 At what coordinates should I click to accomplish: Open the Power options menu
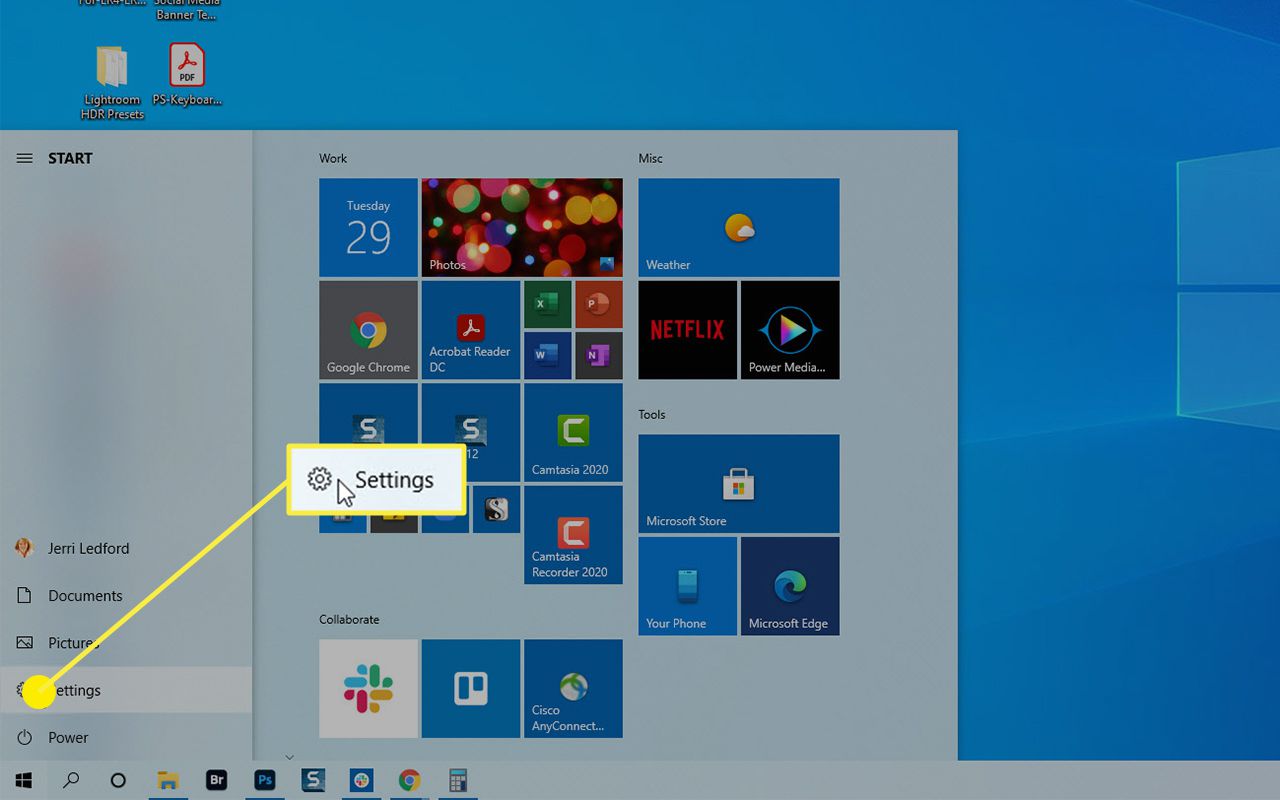[x=126, y=737]
